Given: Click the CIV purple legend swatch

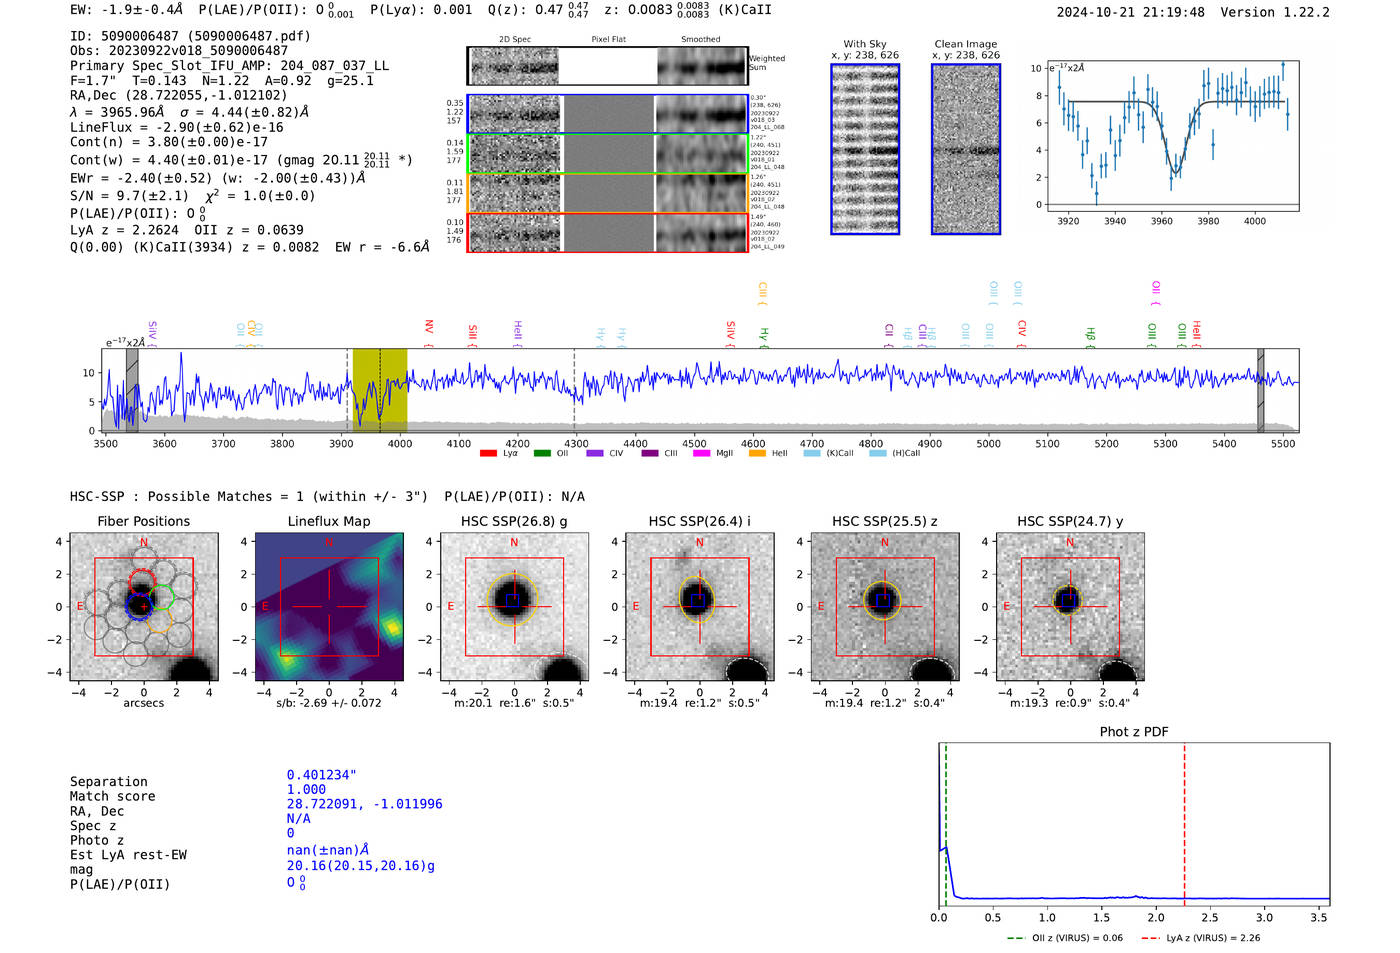Looking at the screenshot, I should point(595,454).
